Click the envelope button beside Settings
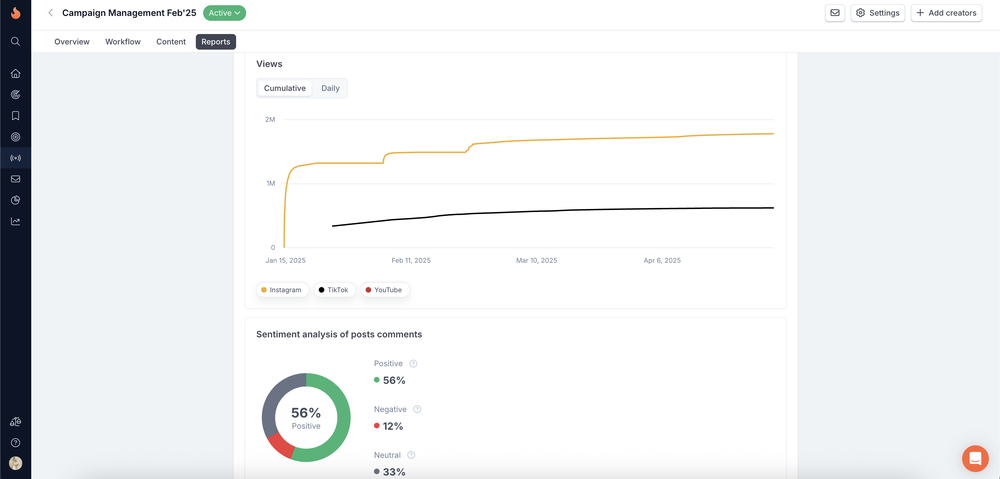Screen dimensions: 1000x479 click(835, 13)
